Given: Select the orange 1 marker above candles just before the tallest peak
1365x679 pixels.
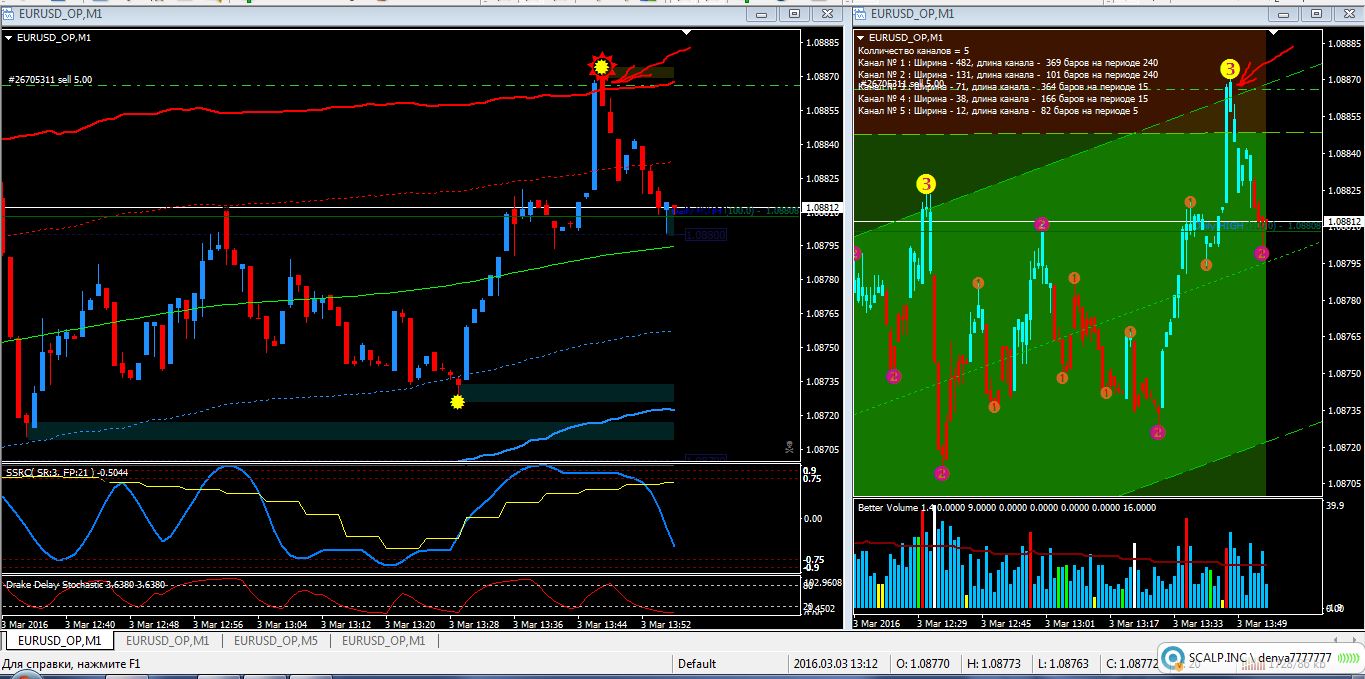Looking at the screenshot, I should [1190, 202].
